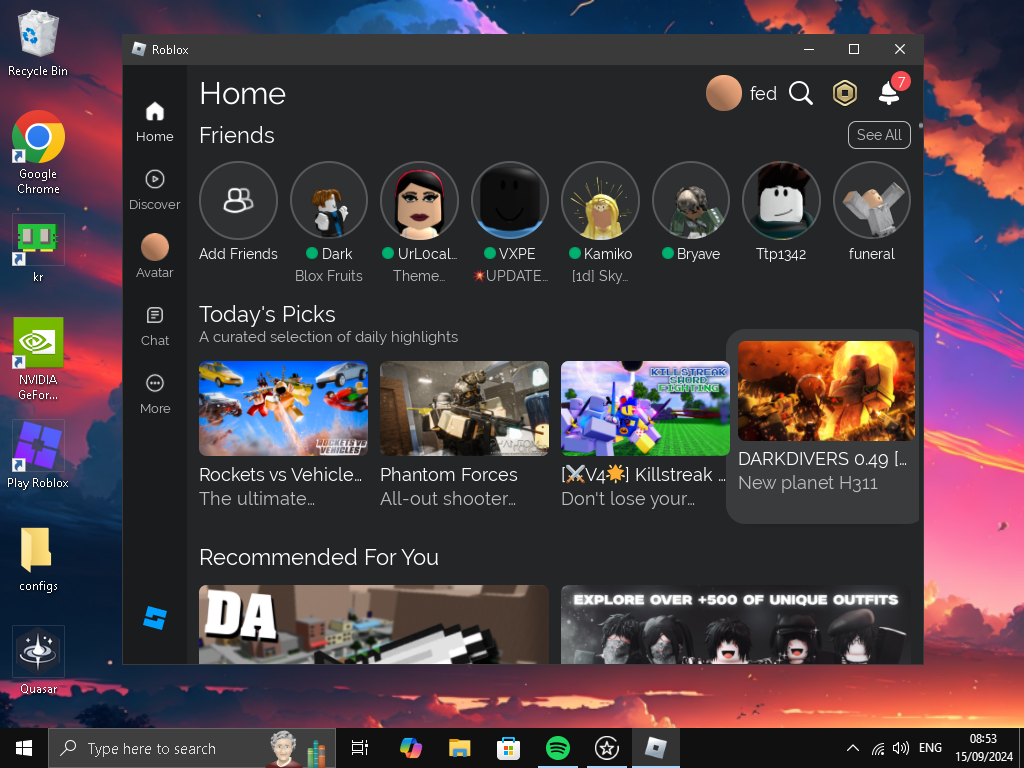The width and height of the screenshot is (1024, 768).
Task: Select Play Roblox desktop shortcut
Action: click(38, 455)
